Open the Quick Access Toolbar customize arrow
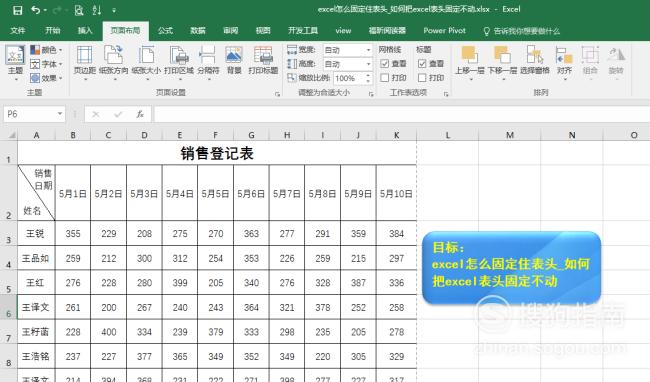 [114, 10]
